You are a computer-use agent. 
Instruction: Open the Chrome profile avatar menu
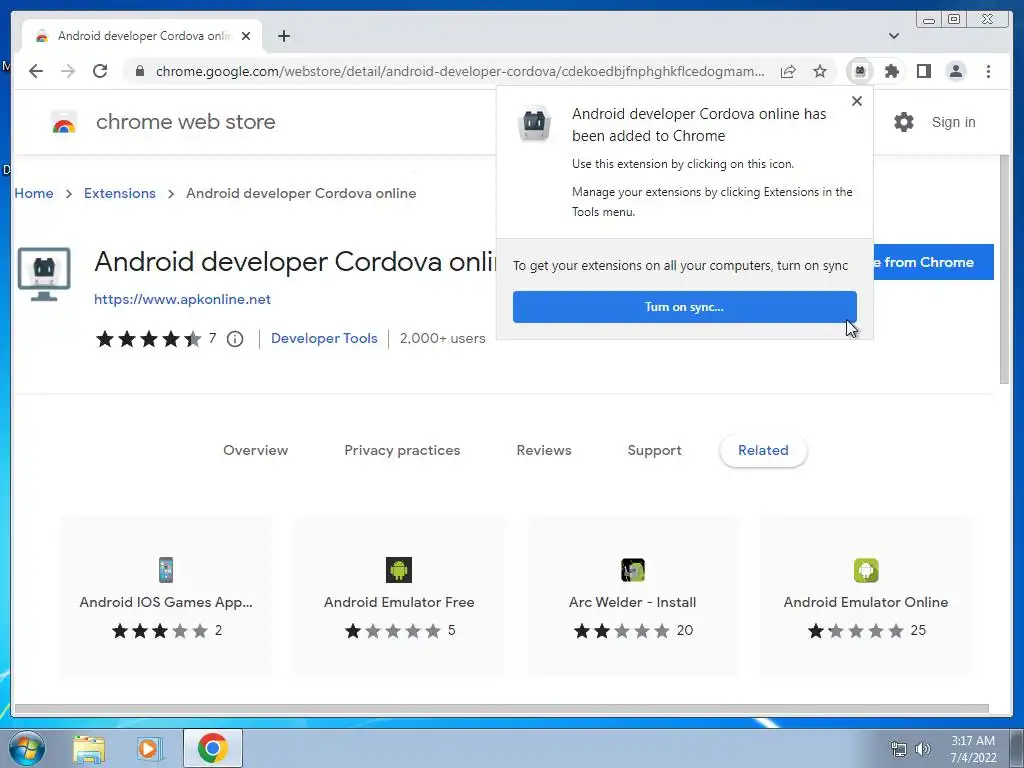[x=955, y=71]
